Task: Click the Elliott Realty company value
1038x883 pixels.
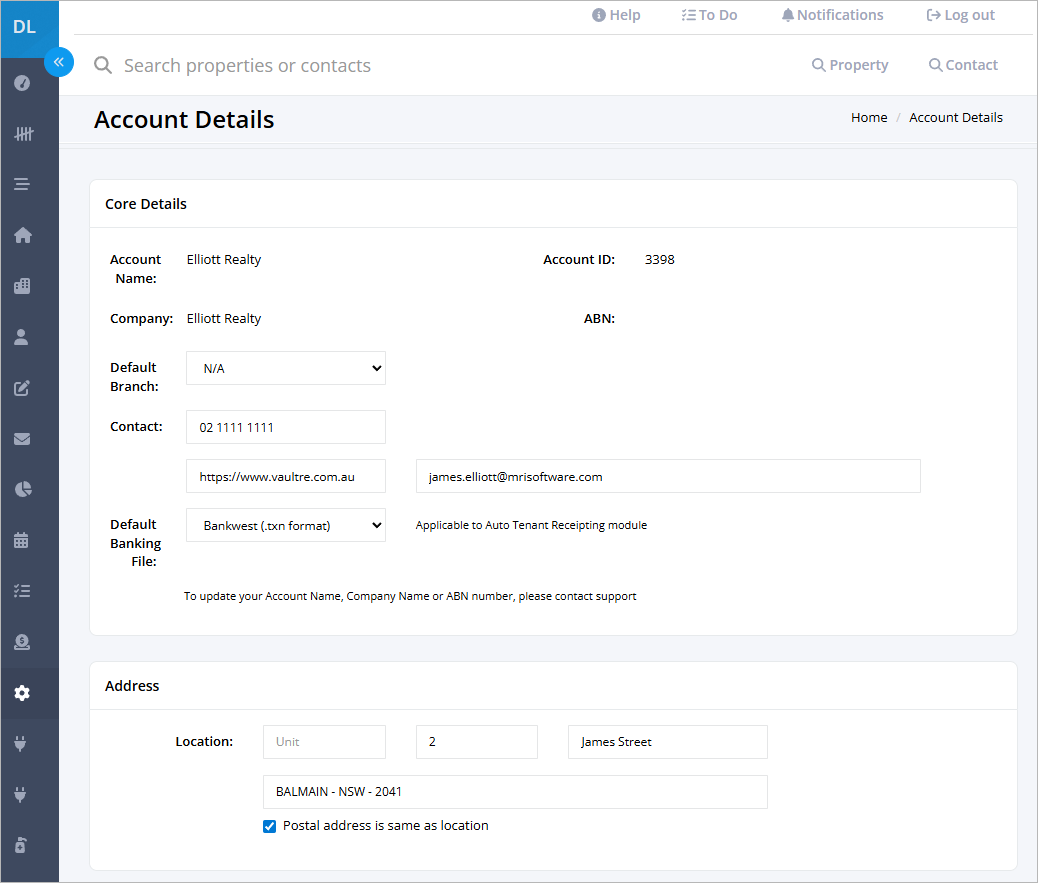Action: [x=224, y=318]
